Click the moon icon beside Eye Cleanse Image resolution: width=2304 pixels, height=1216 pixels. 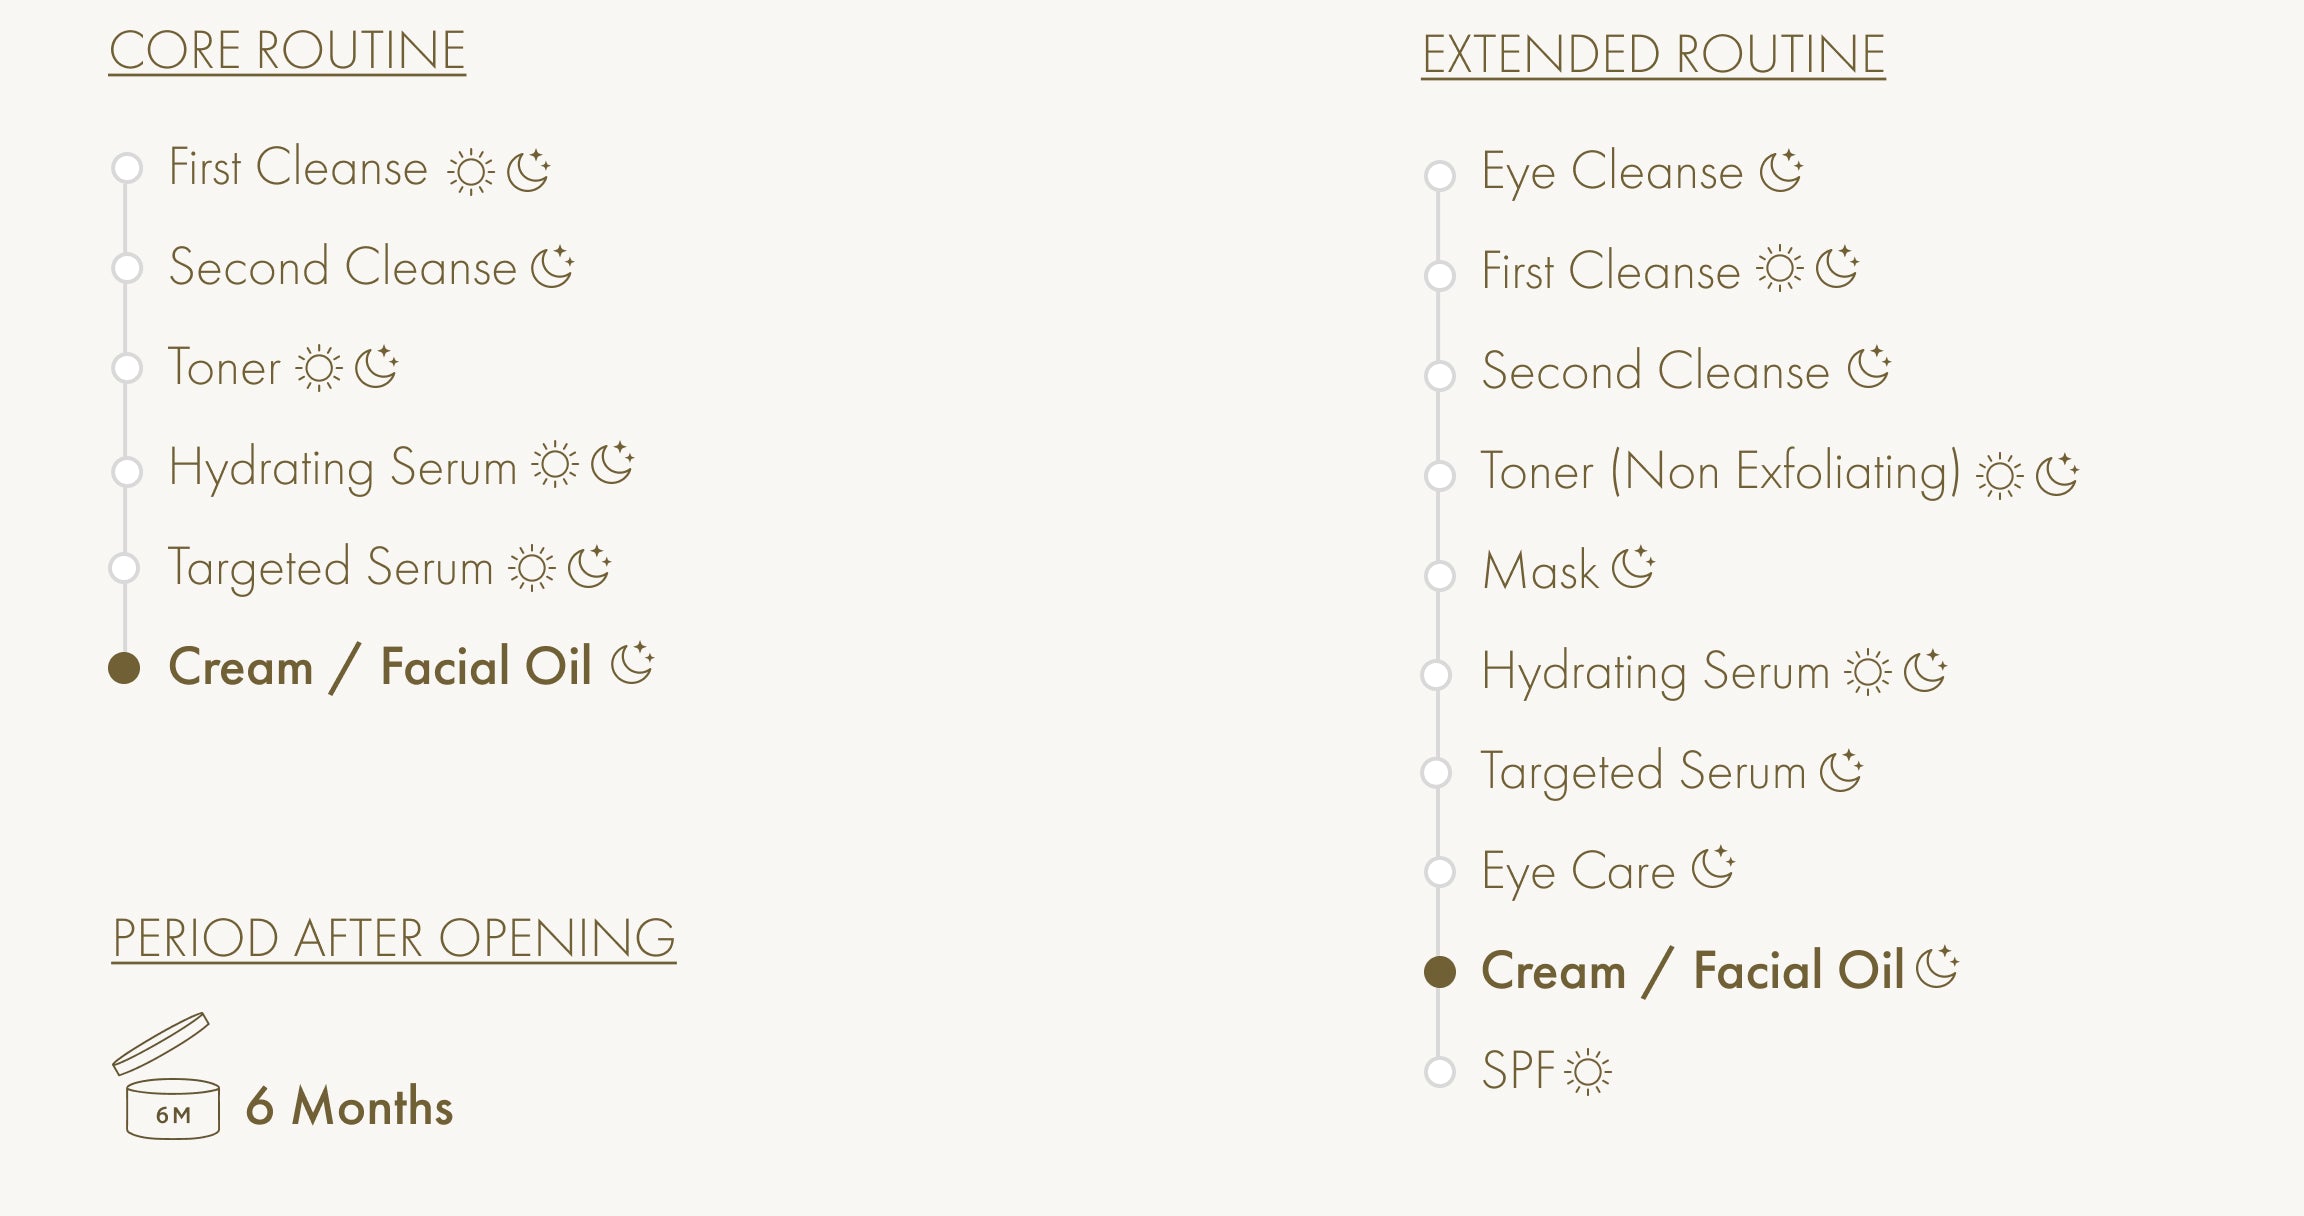pyautogui.click(x=1781, y=171)
